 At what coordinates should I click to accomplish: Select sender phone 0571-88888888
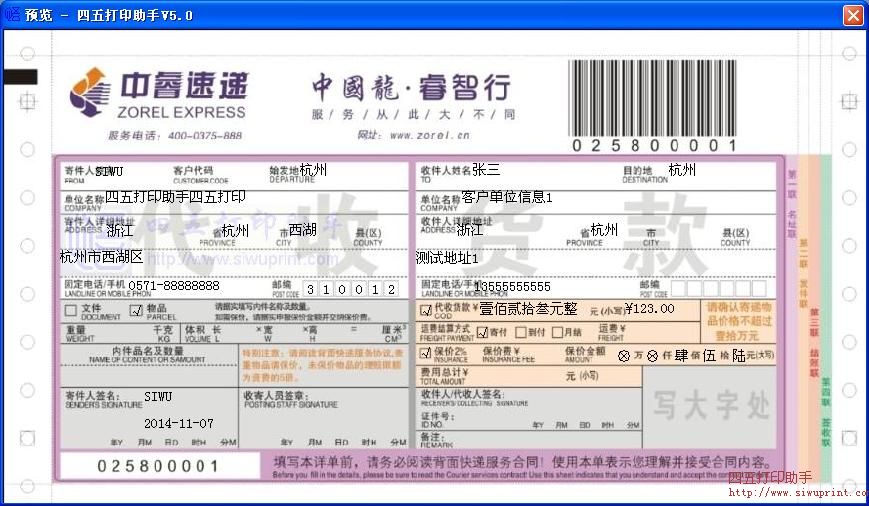[173, 285]
